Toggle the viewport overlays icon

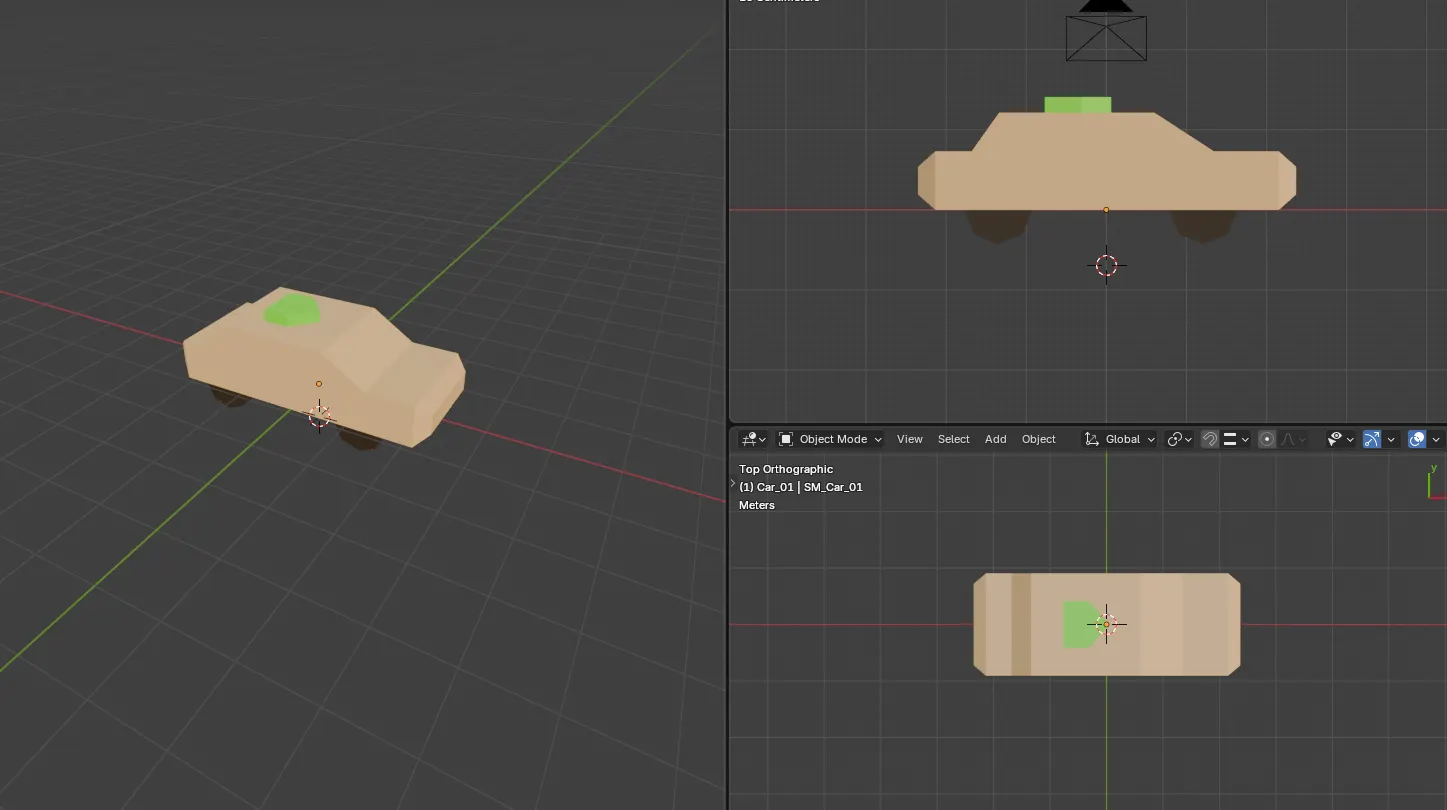(1417, 439)
